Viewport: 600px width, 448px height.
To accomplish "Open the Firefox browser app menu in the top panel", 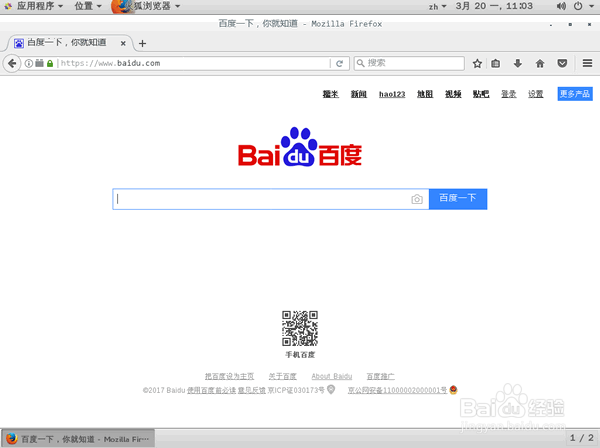I will coord(147,6).
